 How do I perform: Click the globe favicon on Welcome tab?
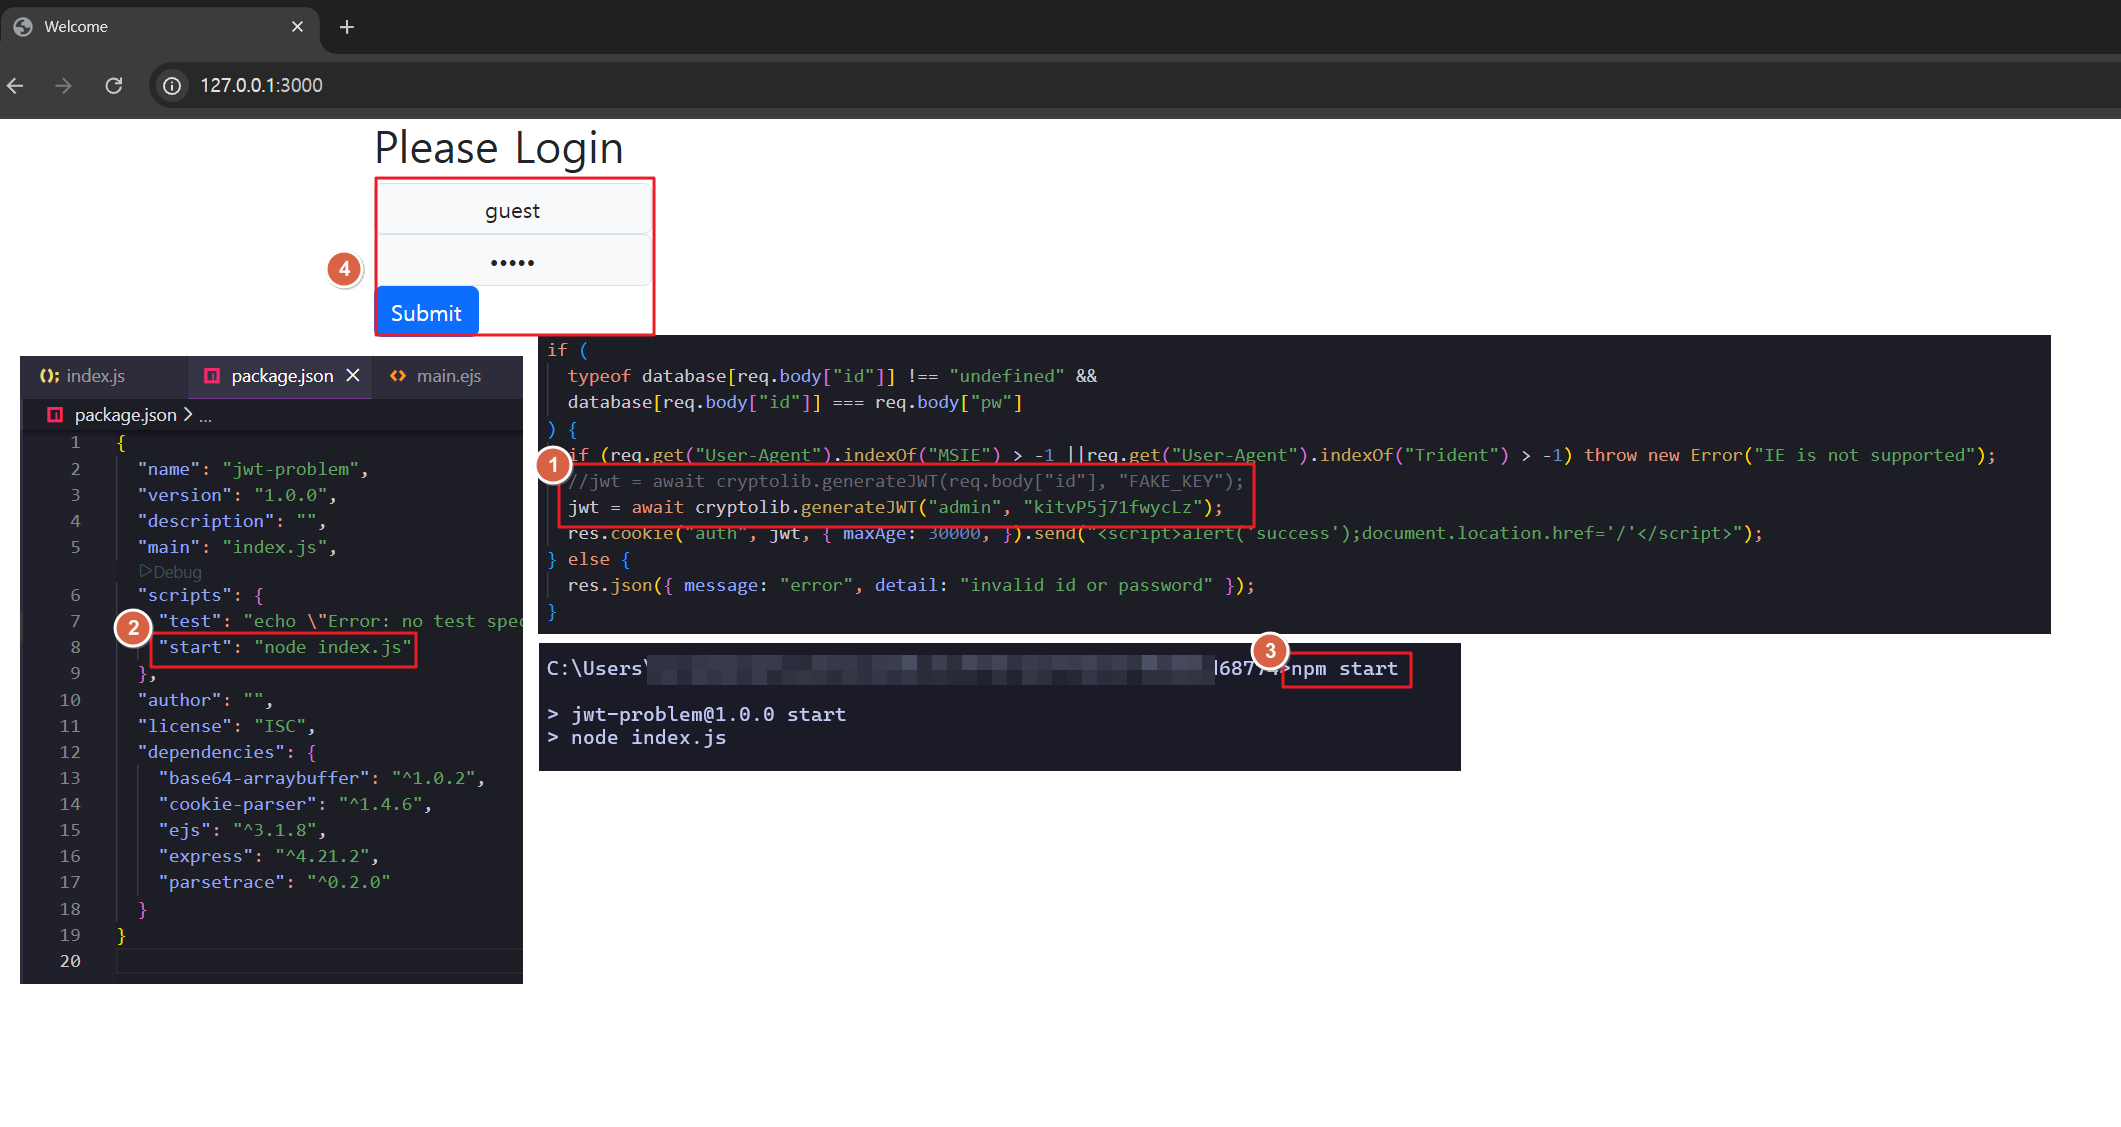[x=23, y=27]
